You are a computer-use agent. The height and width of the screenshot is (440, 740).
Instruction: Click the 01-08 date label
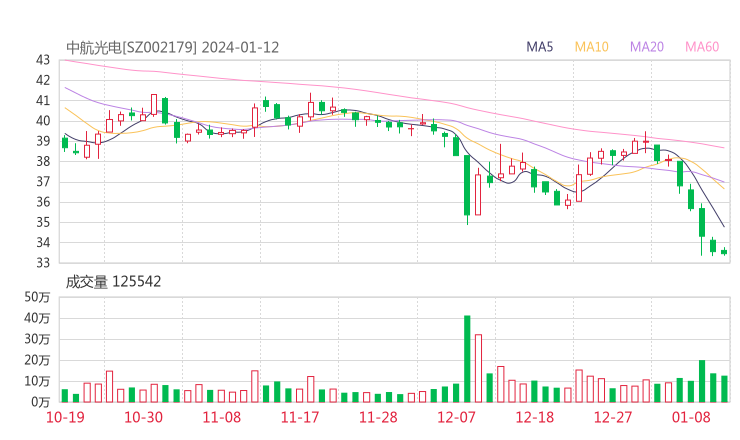[x=690, y=417]
